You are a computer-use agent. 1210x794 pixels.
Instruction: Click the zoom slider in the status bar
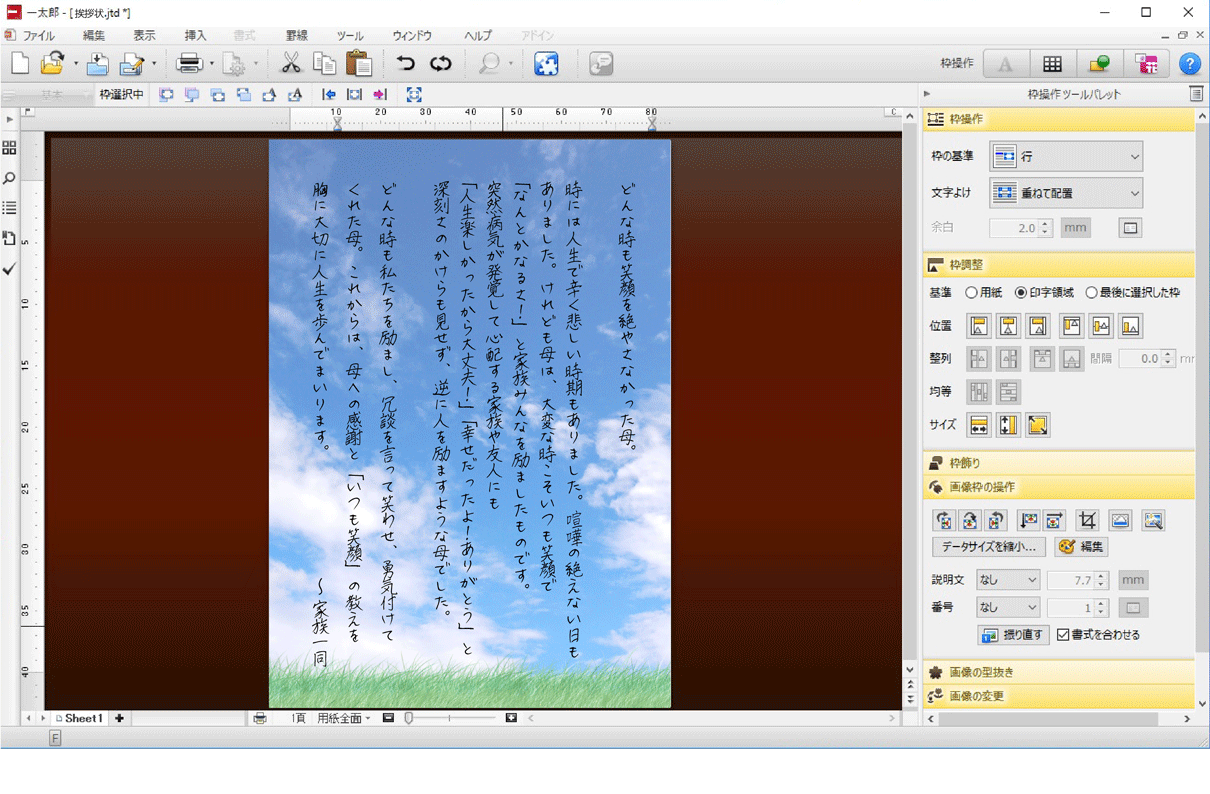(x=450, y=718)
